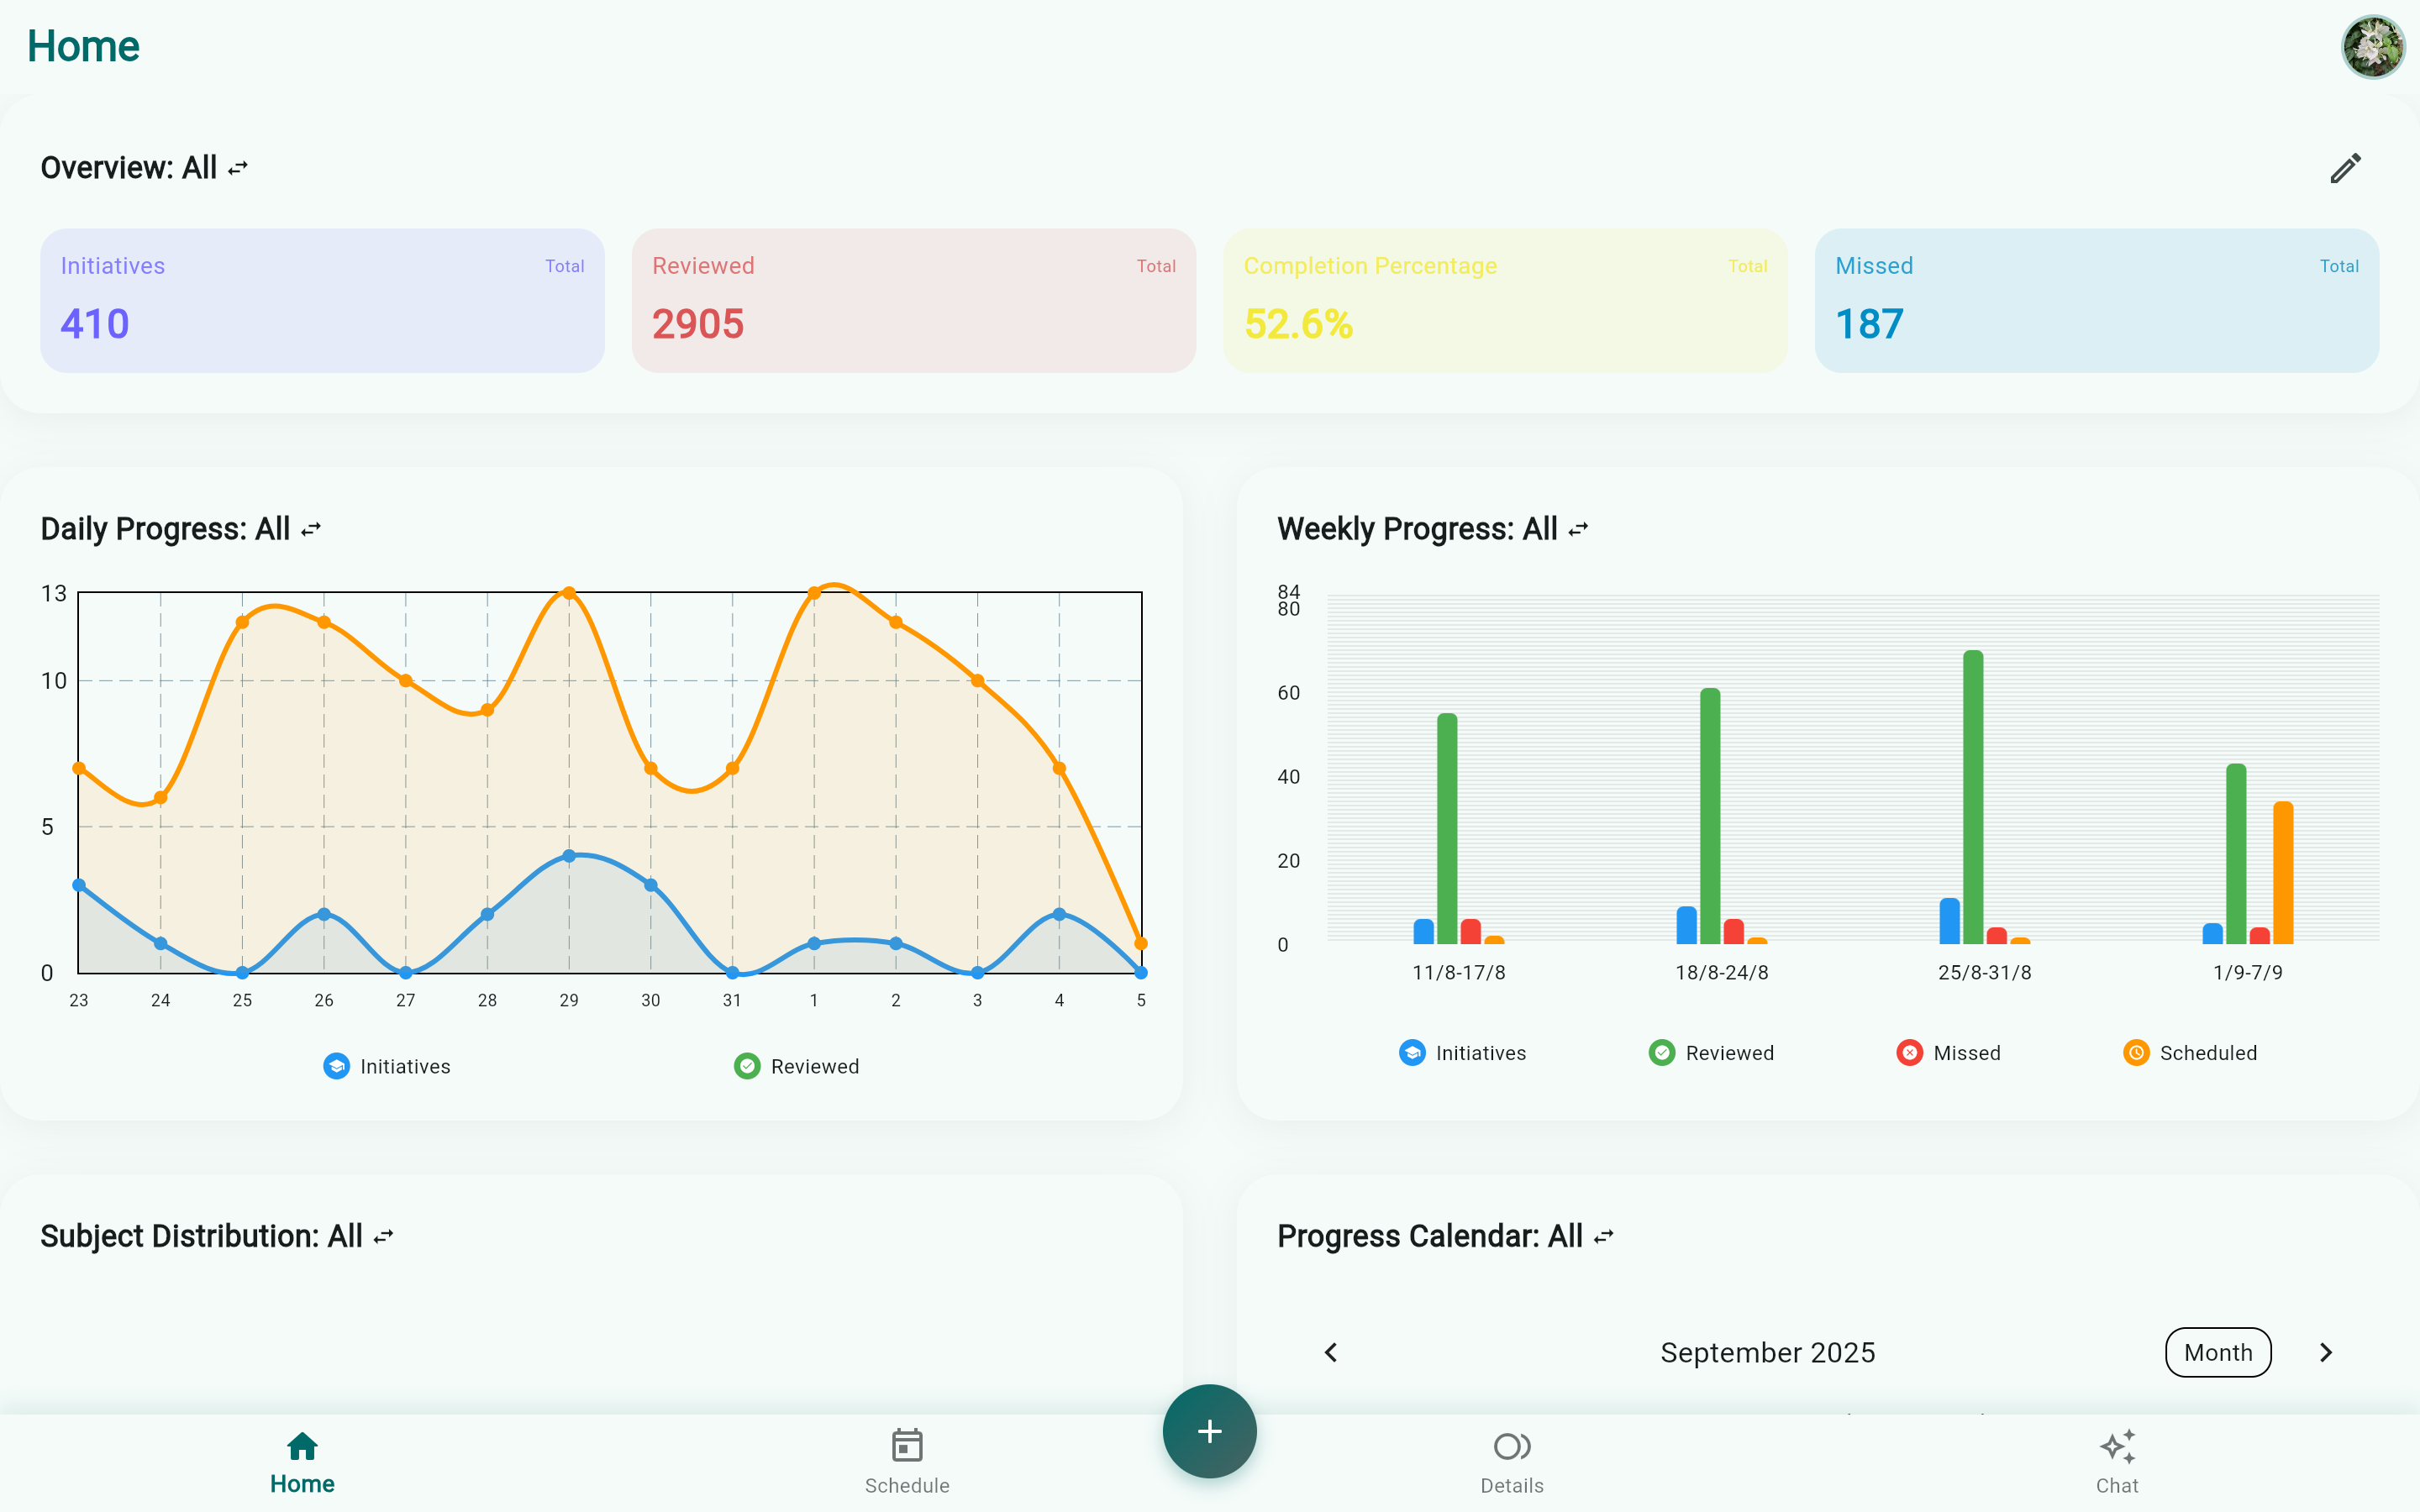The width and height of the screenshot is (2420, 1512).
Task: Toggle Scheduled series in Weekly Progress legend
Action: [x=2190, y=1053]
